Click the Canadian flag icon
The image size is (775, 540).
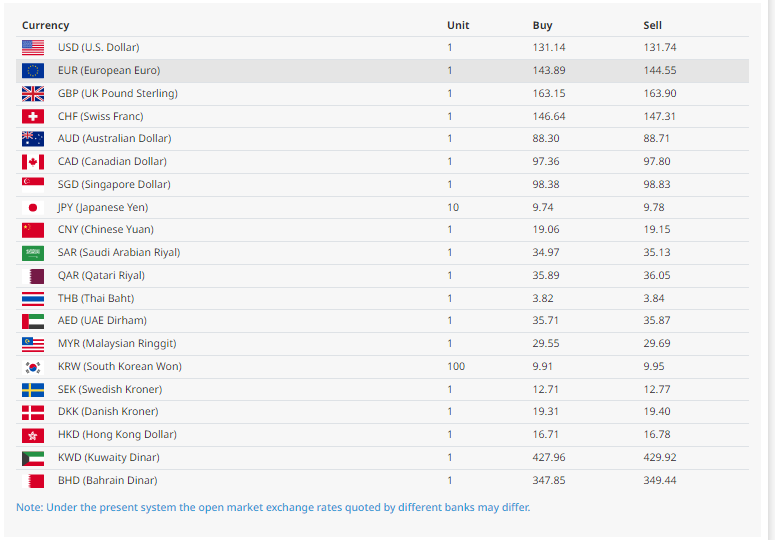click(33, 162)
